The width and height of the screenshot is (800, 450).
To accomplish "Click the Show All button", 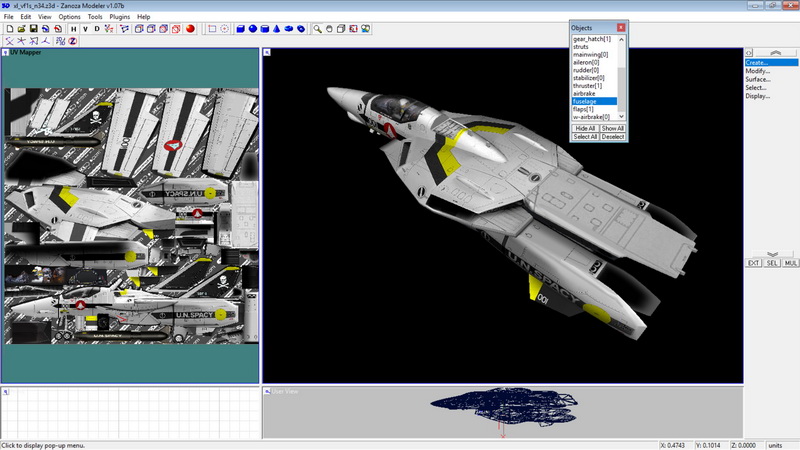I will tap(612, 129).
